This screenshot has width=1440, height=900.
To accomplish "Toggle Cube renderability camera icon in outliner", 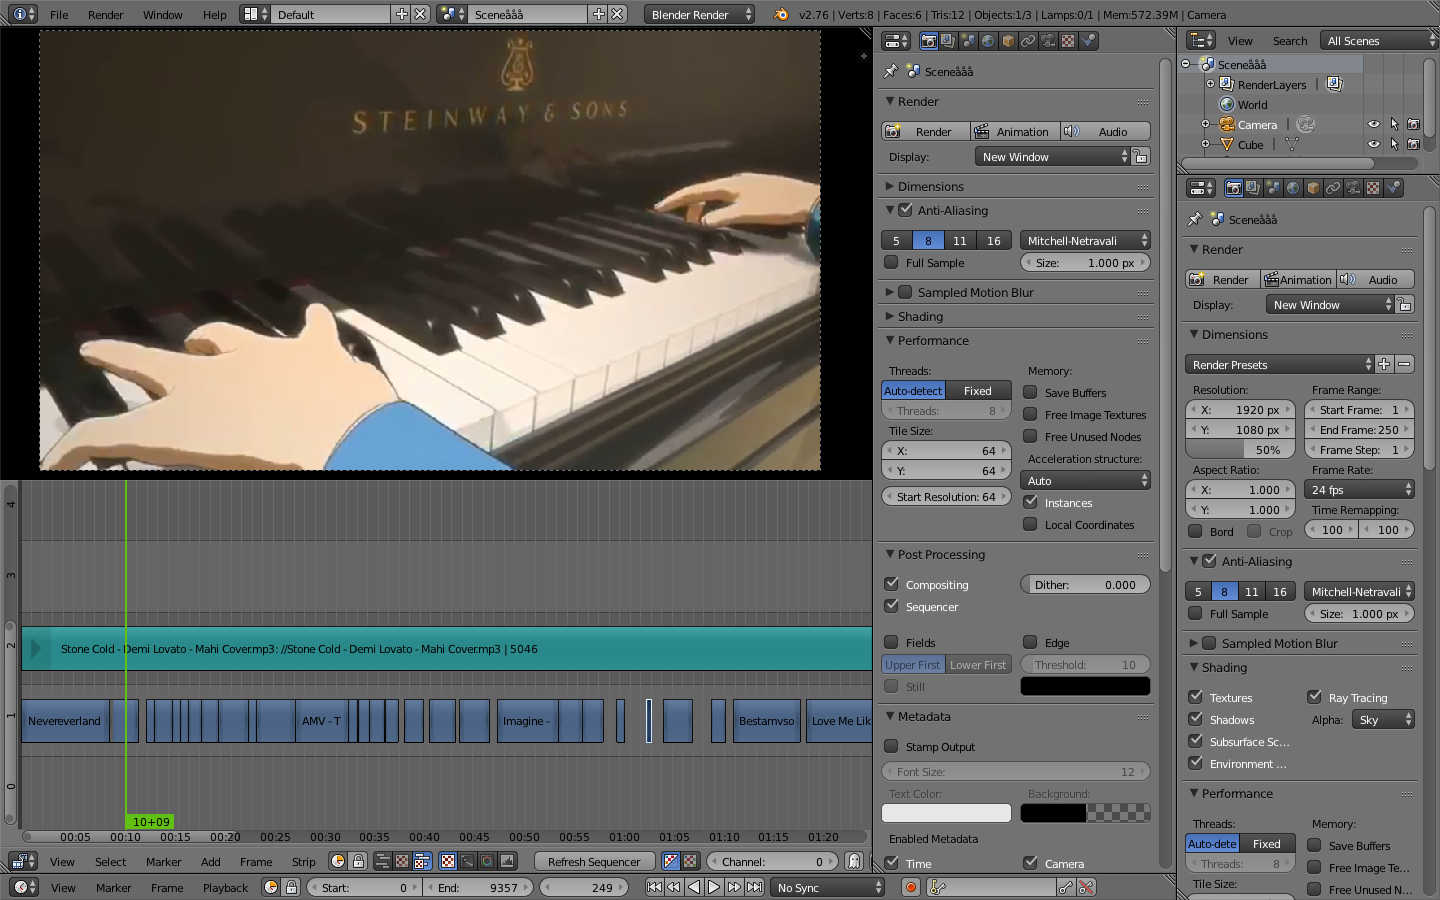I will (1413, 144).
